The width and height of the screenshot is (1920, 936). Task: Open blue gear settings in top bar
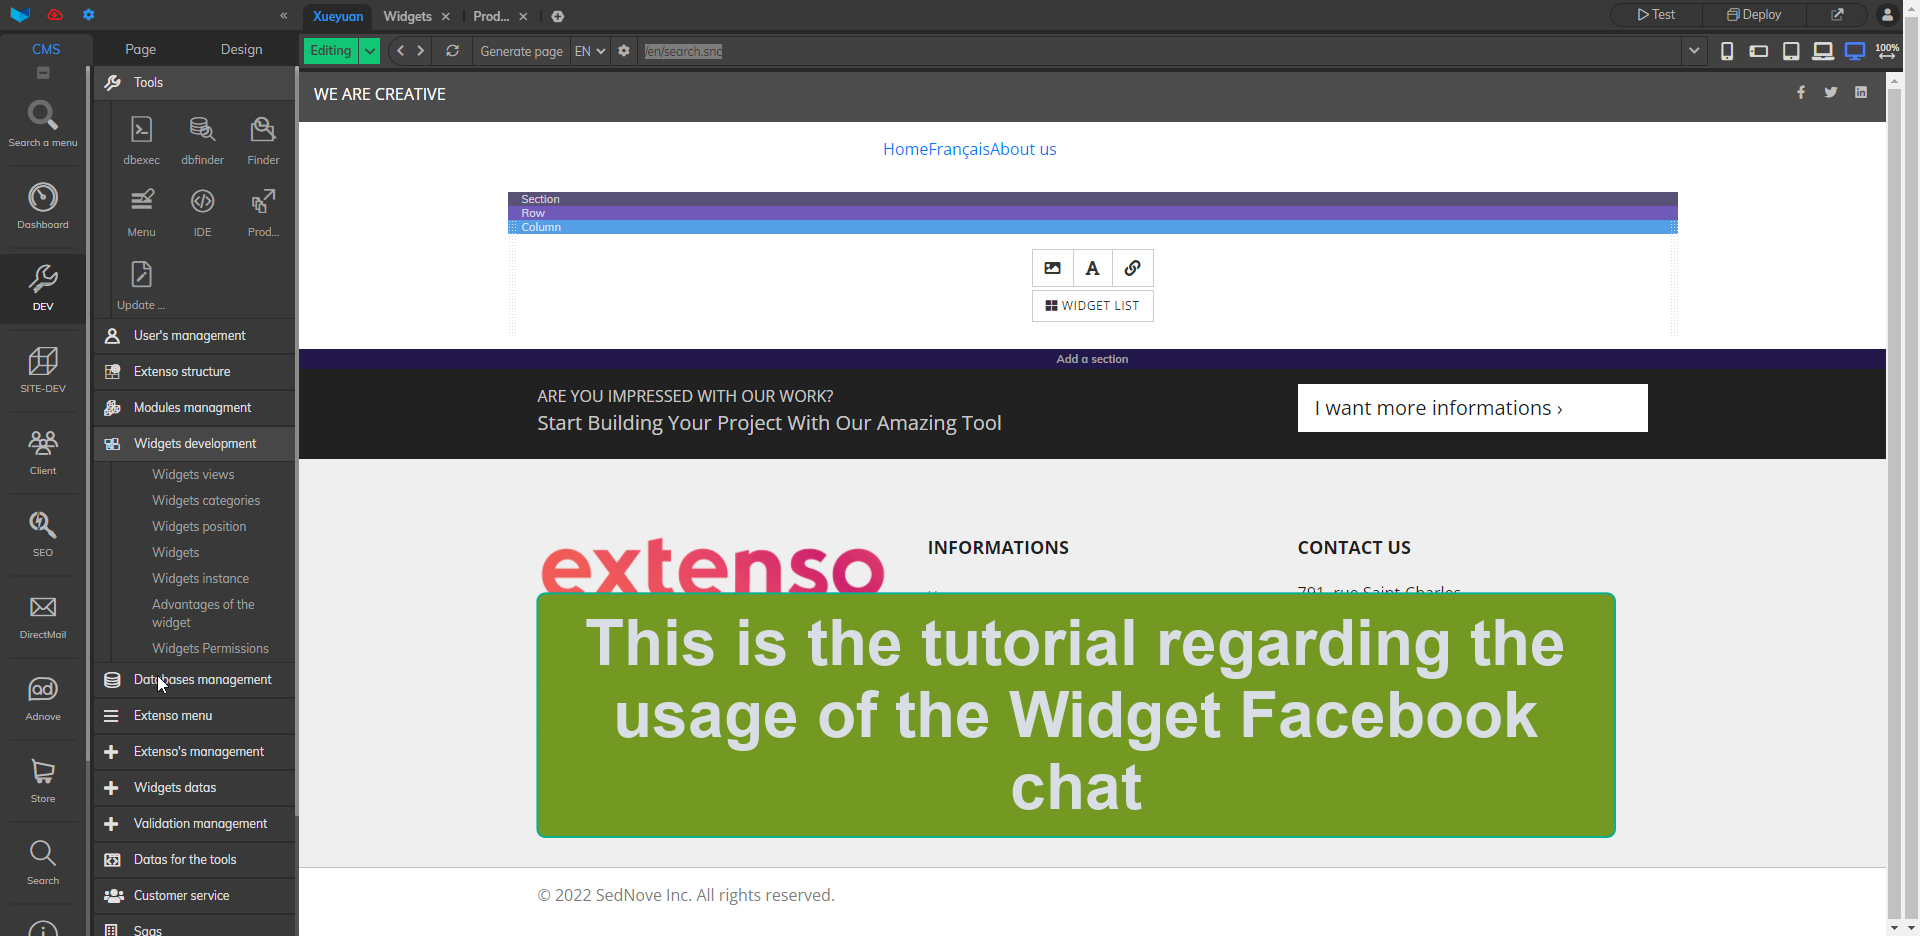point(89,15)
